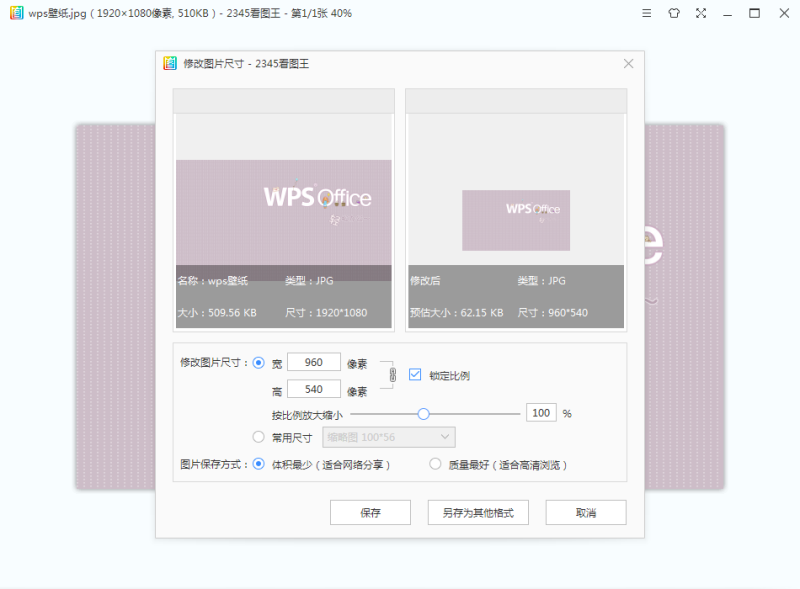Image resolution: width=800 pixels, height=589 pixels.
Task: Toggle fullscreen with the arrows icon
Action: [701, 13]
